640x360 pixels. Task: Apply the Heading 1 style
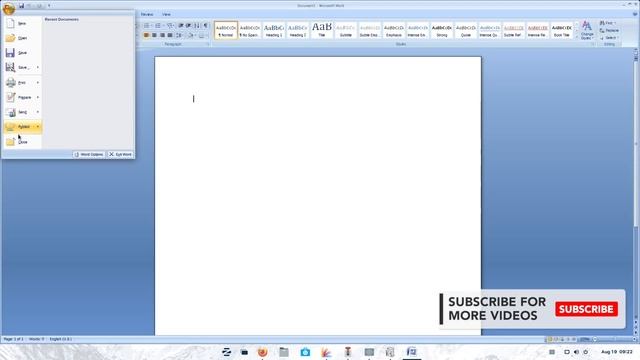click(273, 30)
